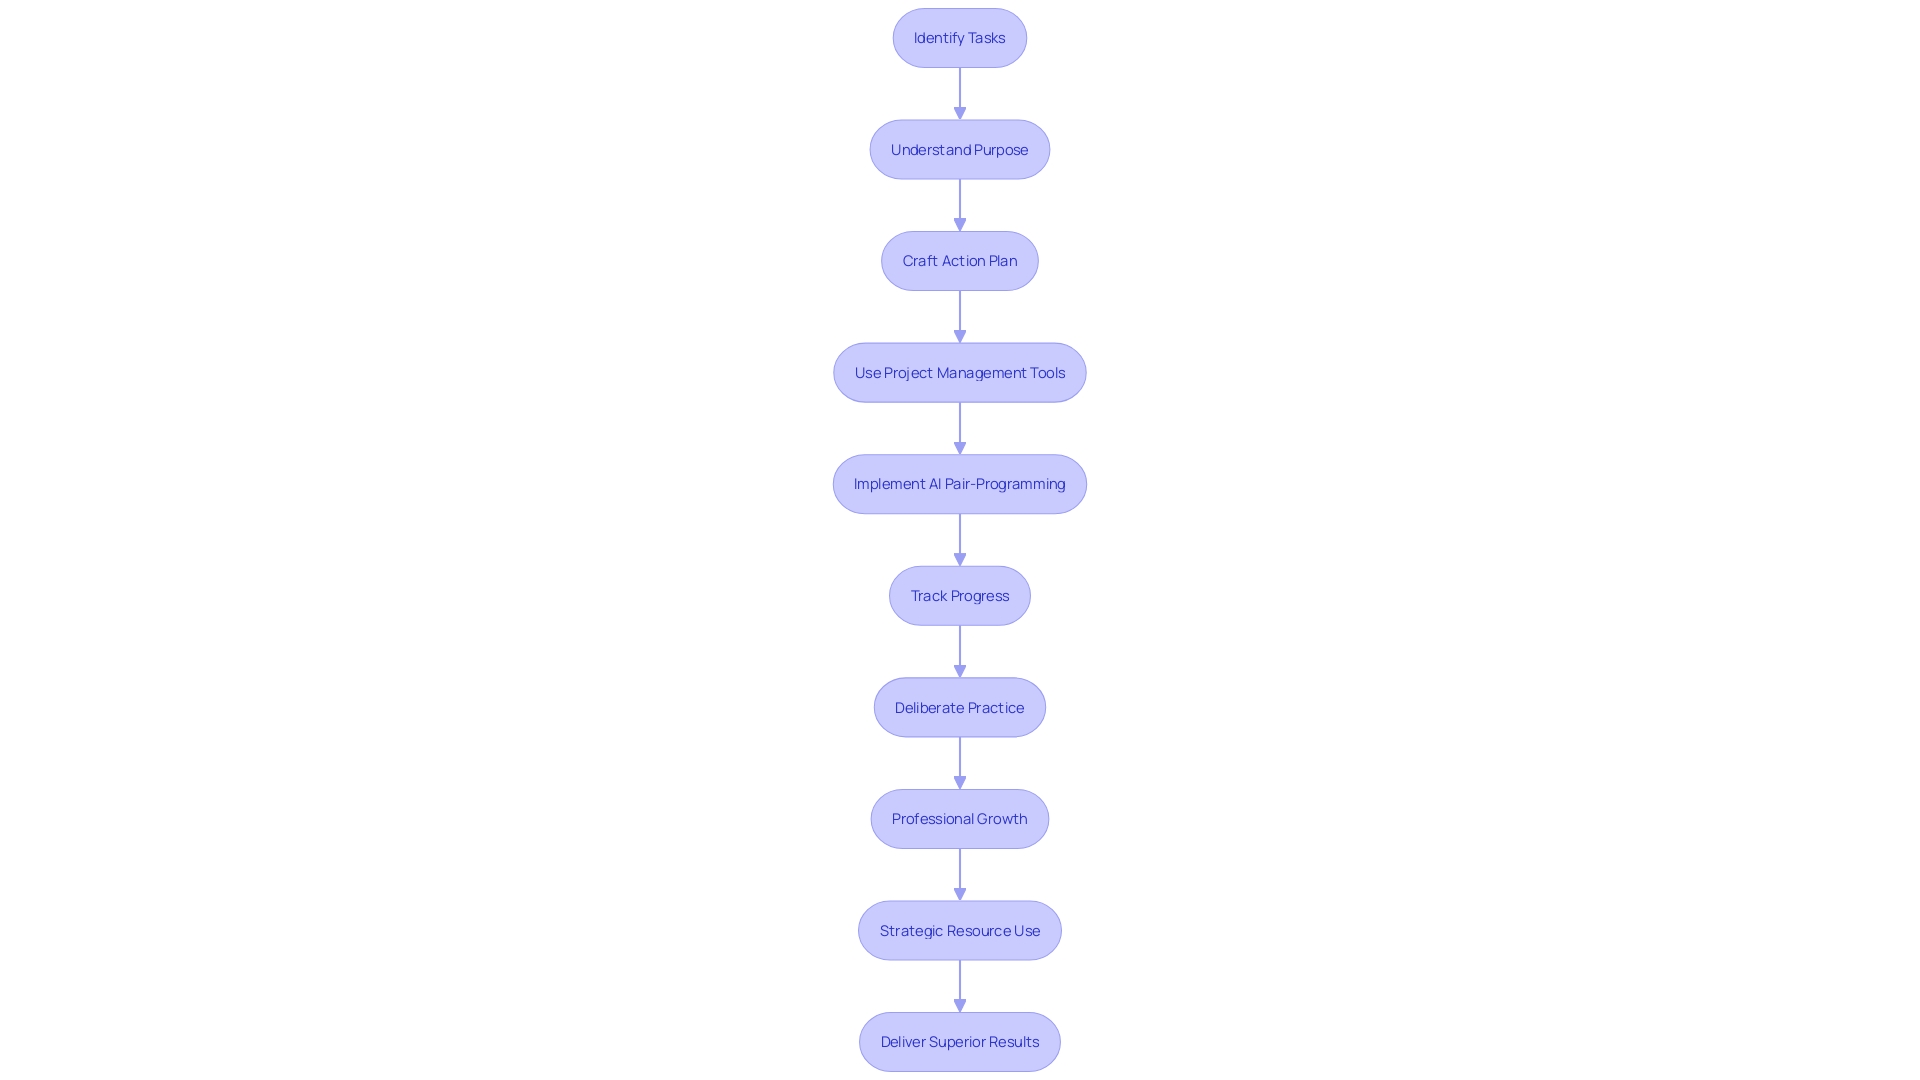
Task: Toggle visibility of the Professional Growth node
Action: (x=959, y=818)
